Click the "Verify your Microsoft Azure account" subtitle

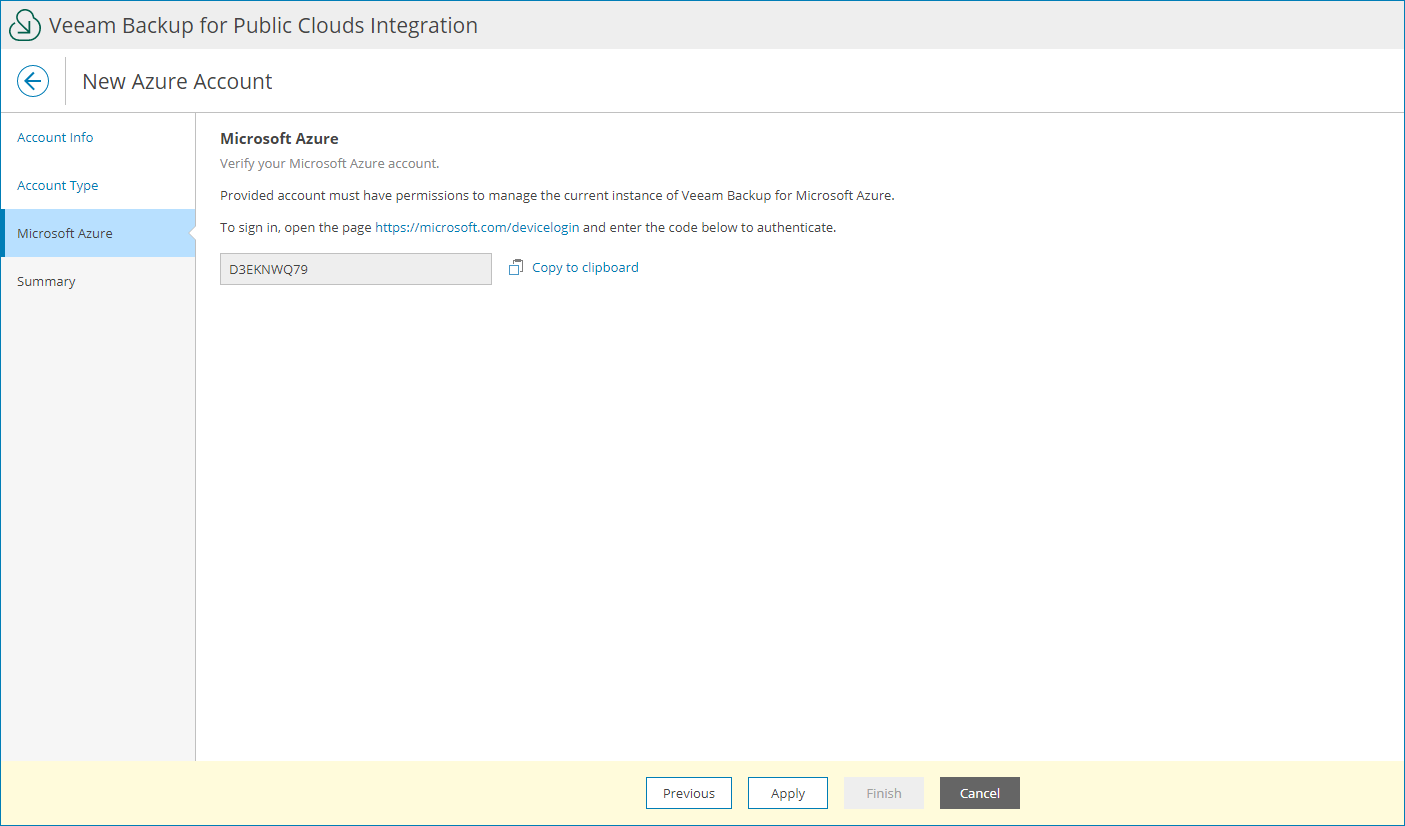[328, 163]
